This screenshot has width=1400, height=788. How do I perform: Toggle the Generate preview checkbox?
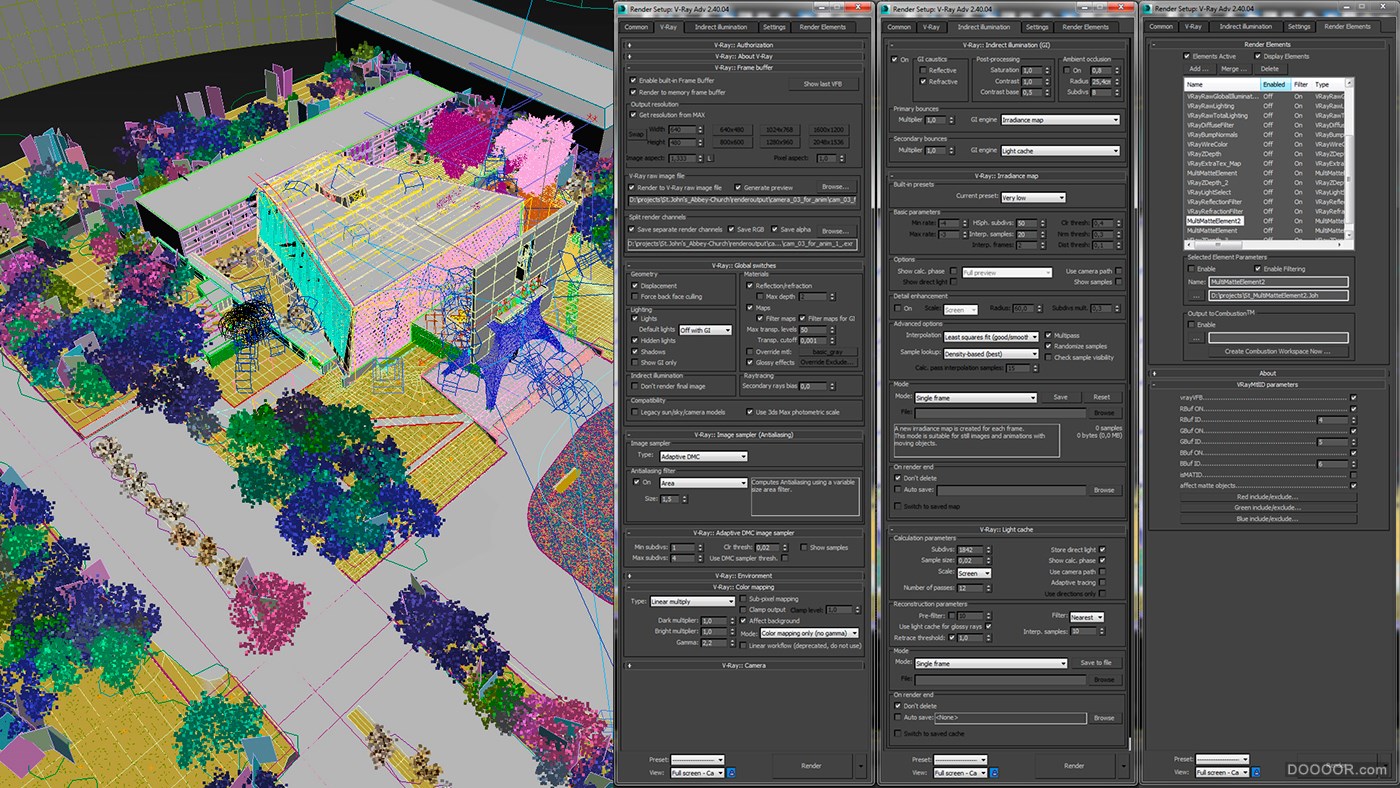click(x=739, y=187)
